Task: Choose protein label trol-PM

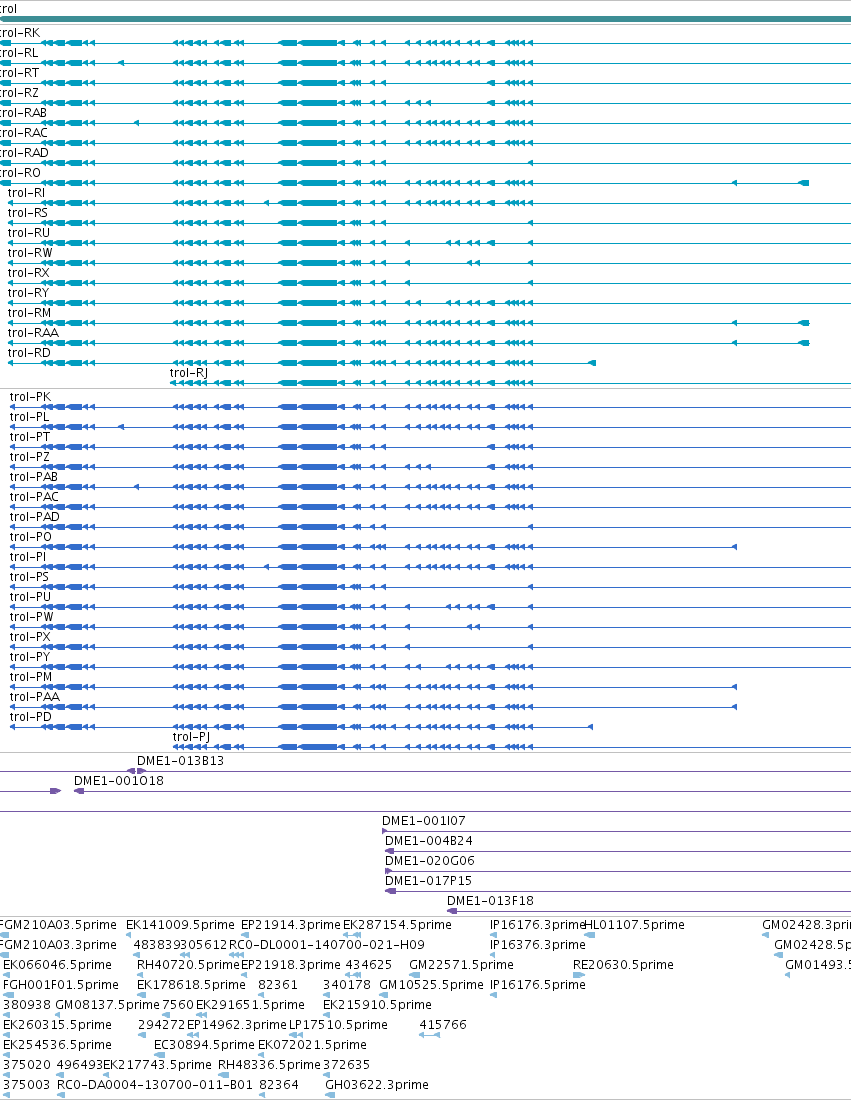Action: pos(31,677)
